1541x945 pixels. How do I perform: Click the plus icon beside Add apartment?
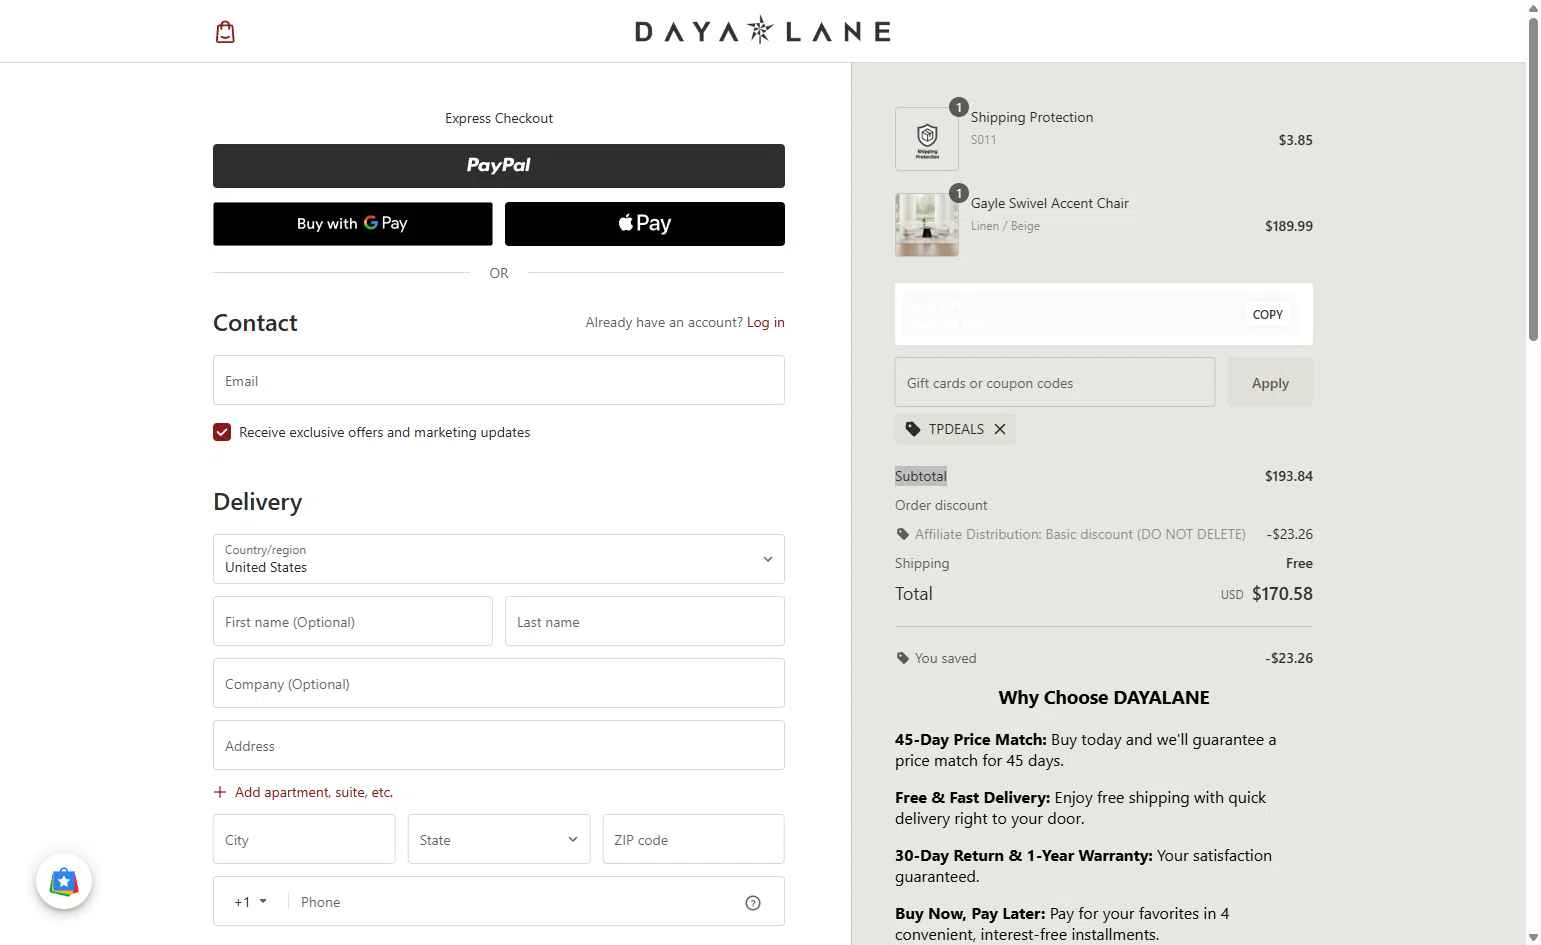[220, 792]
